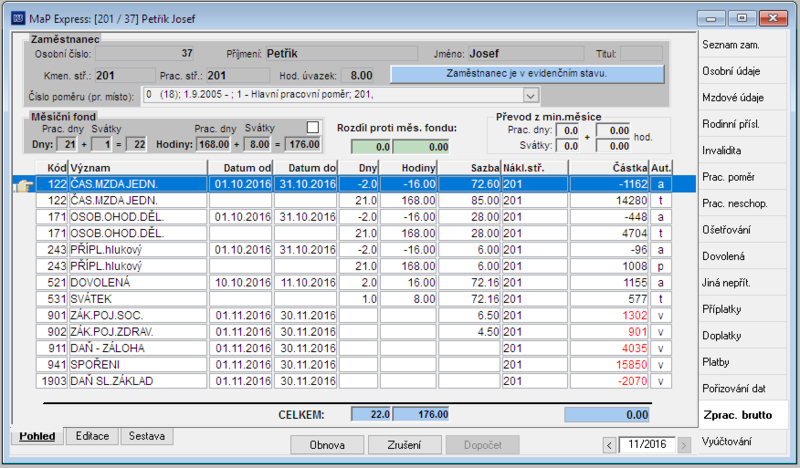The height and width of the screenshot is (468, 800).
Task: Click the period field showing 11/2016
Action: 646,445
